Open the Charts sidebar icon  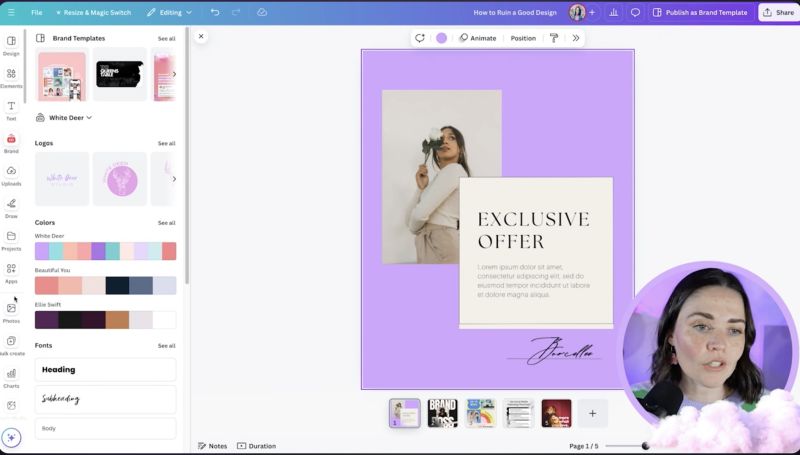[11, 377]
